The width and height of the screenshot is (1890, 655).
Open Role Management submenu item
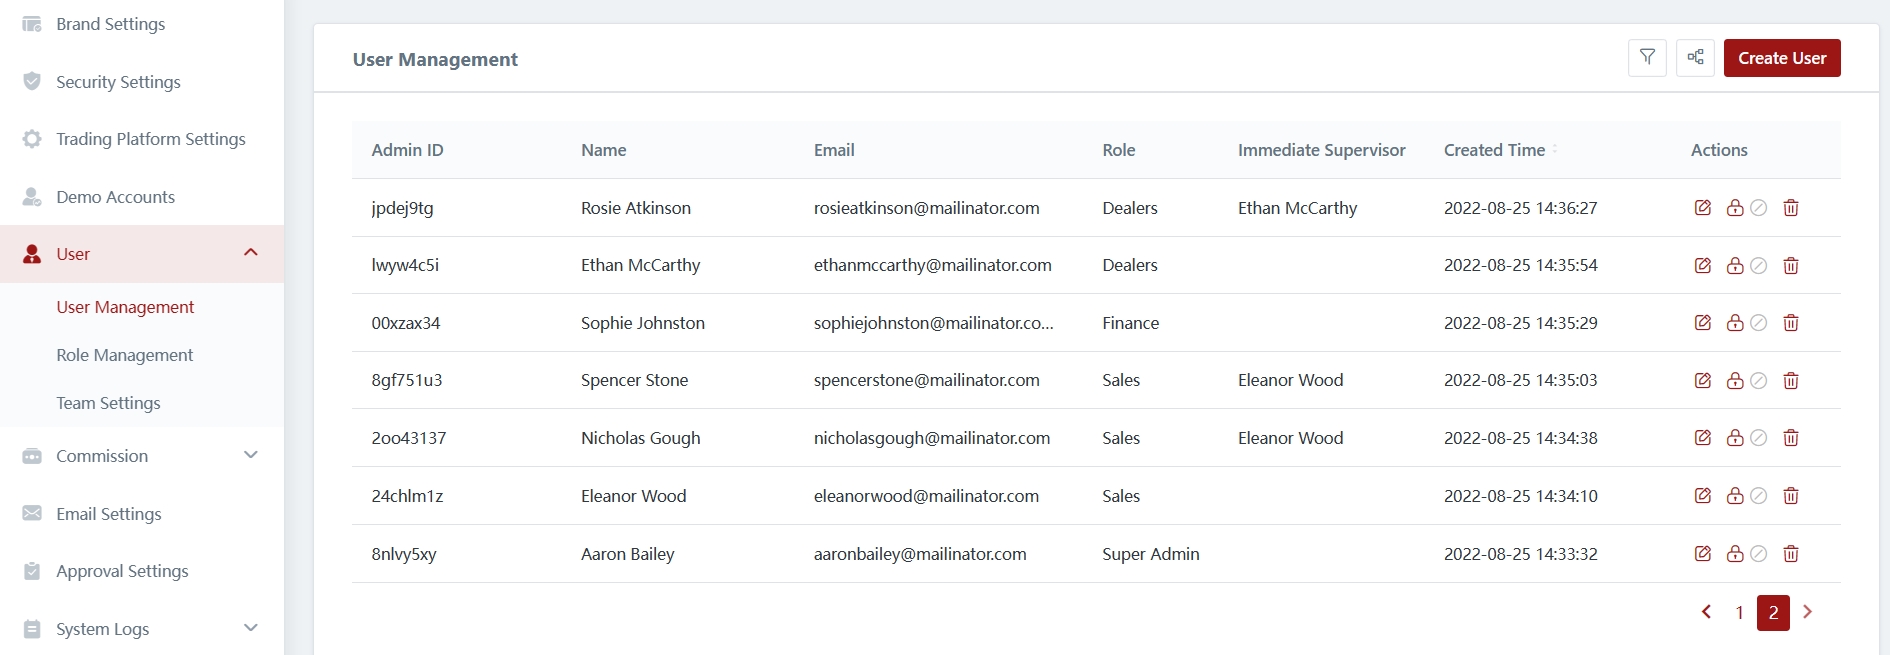coord(125,355)
